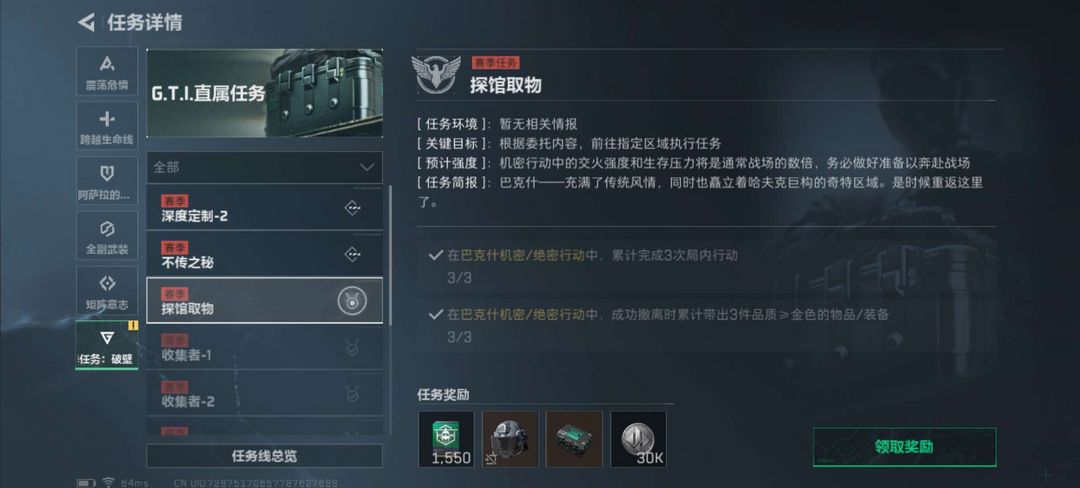1080x488 pixels.
Task: Toggle the status icon on 收集者-2
Action: tap(352, 394)
